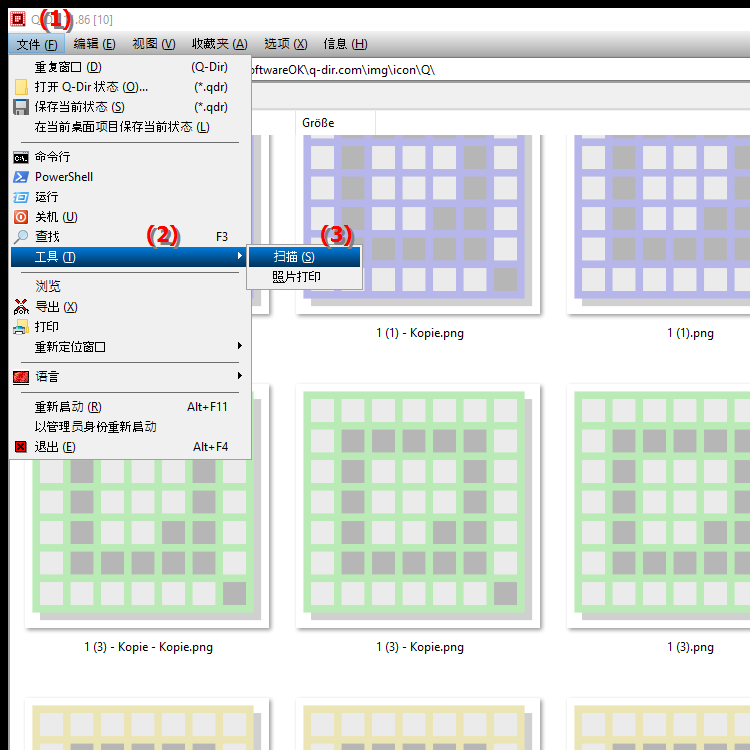This screenshot has width=750, height=750.
Task: Click the PowerShell icon
Action: click(x=21, y=177)
